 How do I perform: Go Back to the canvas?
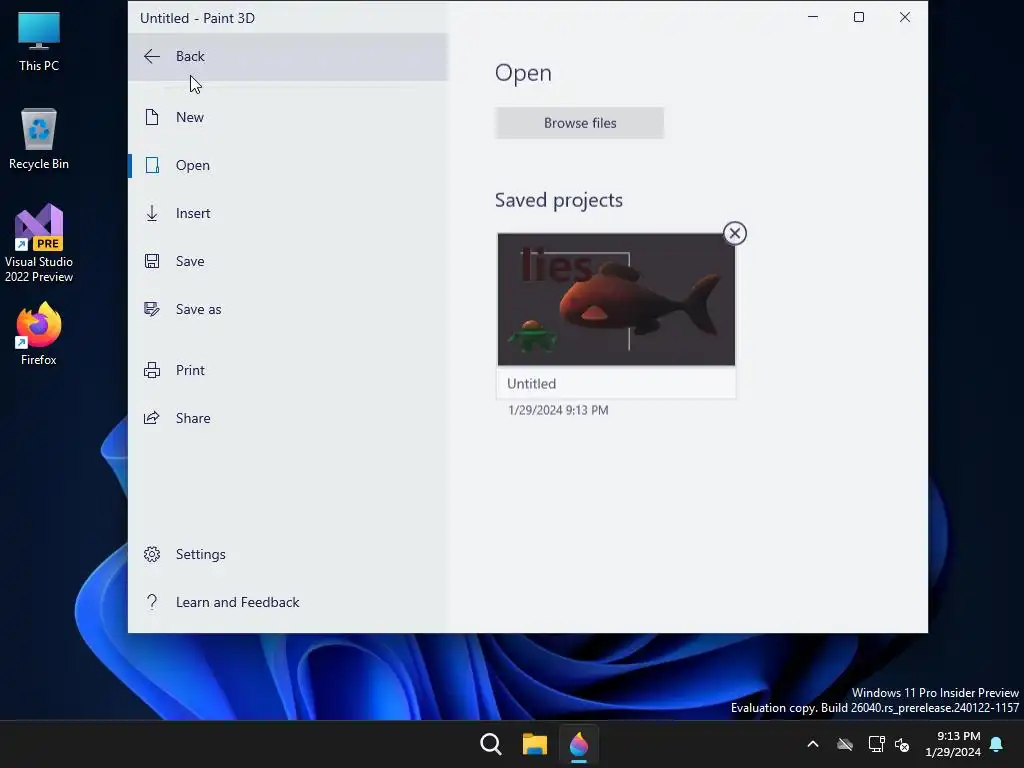point(288,56)
